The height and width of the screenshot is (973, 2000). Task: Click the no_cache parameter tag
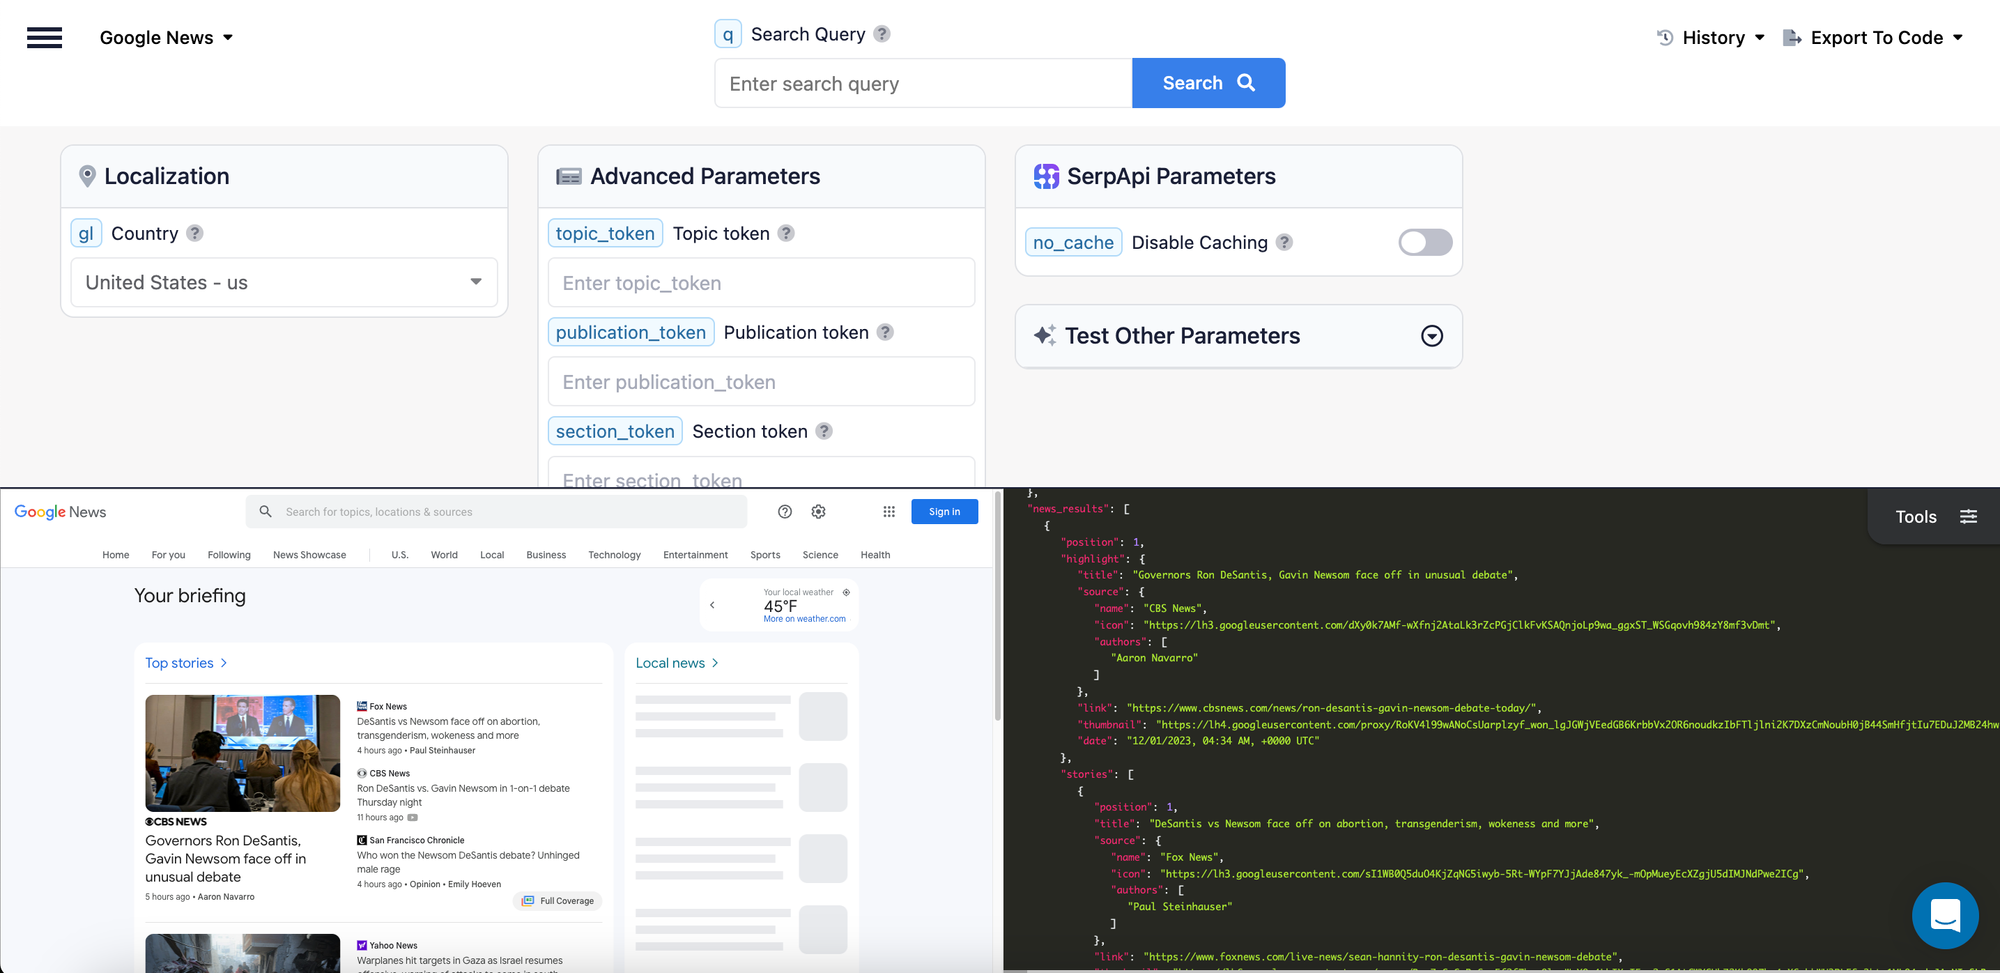[1073, 242]
